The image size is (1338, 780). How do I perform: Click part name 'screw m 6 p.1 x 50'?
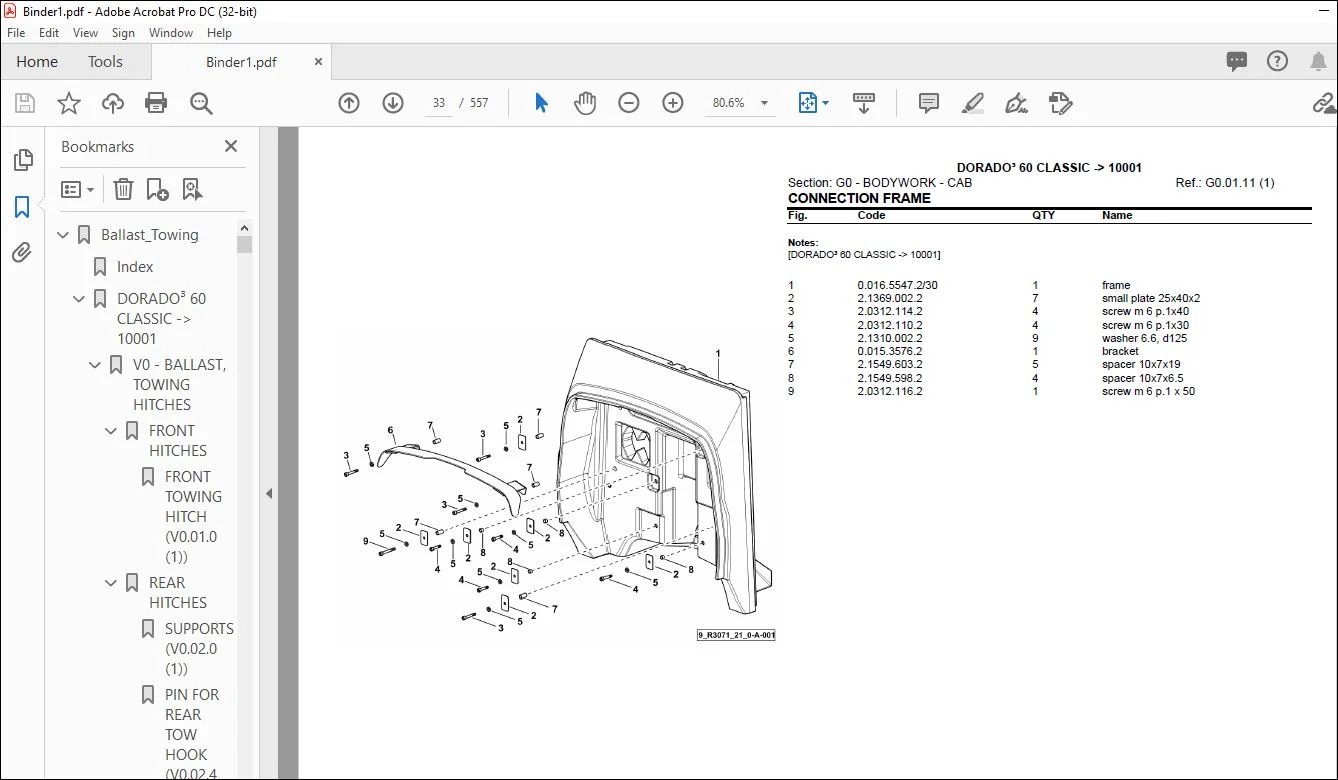(1148, 391)
